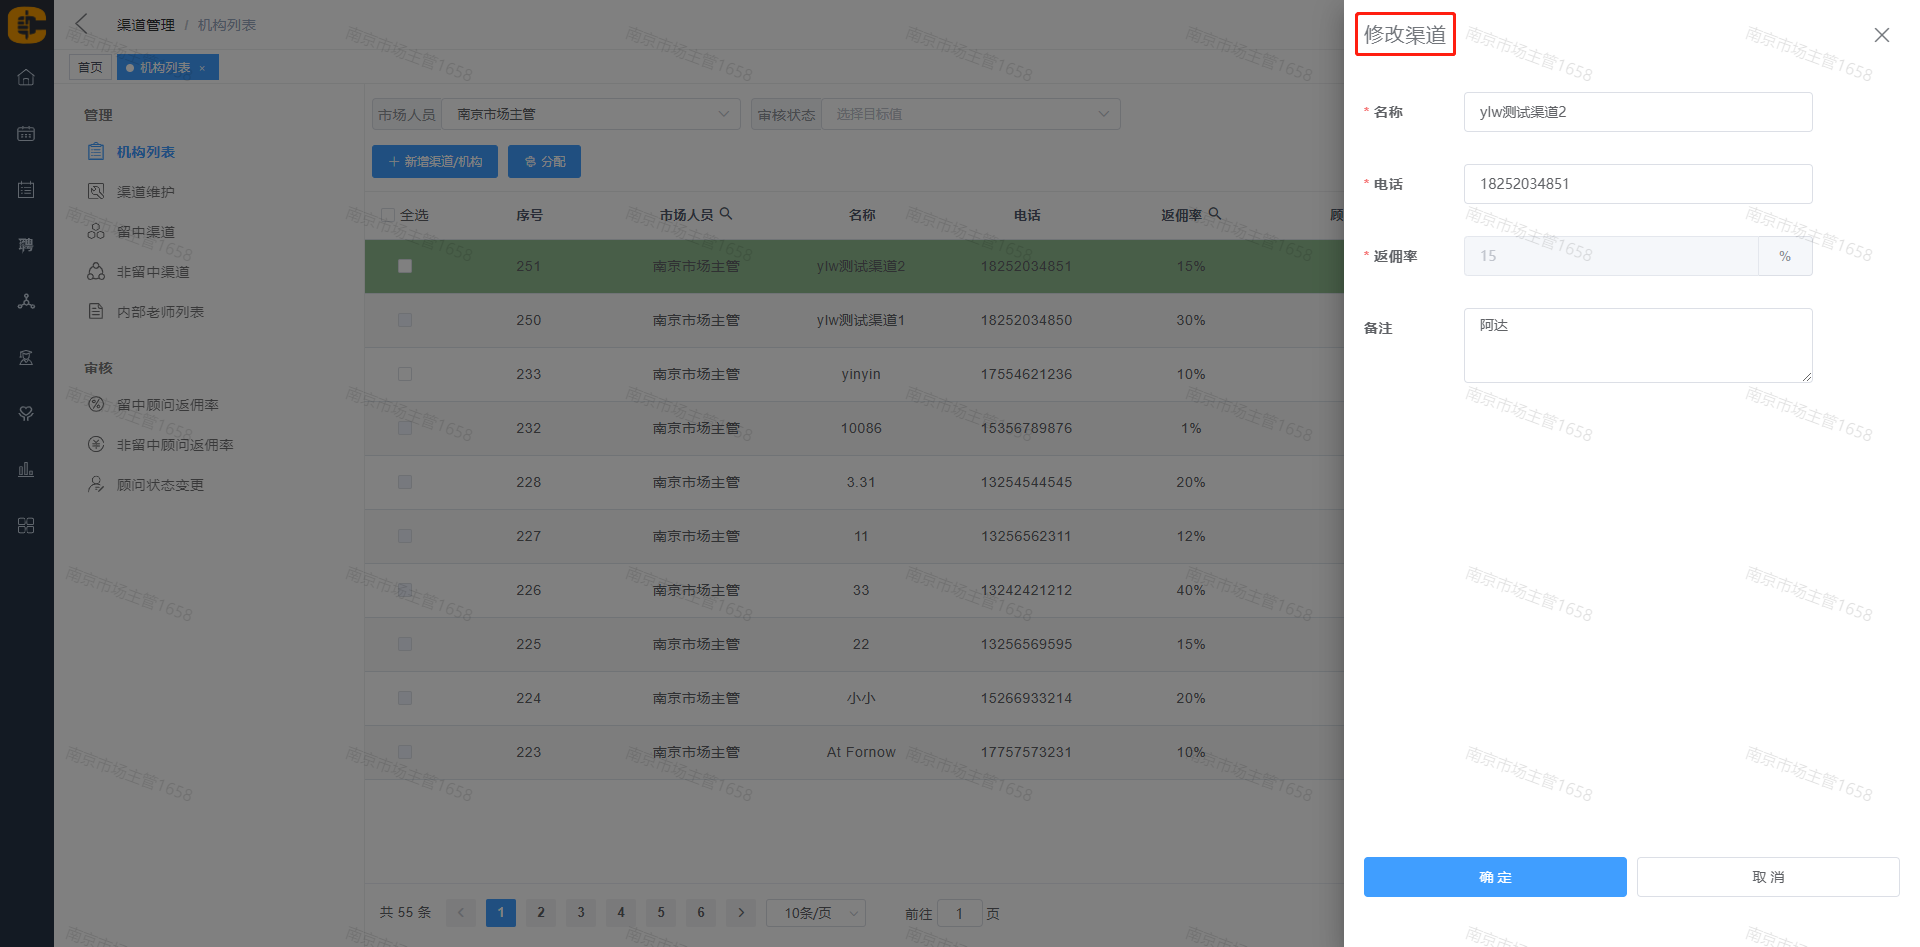Close the 修改渠道 drawer with X icon
This screenshot has height=947, width=1920.
tap(1881, 35)
